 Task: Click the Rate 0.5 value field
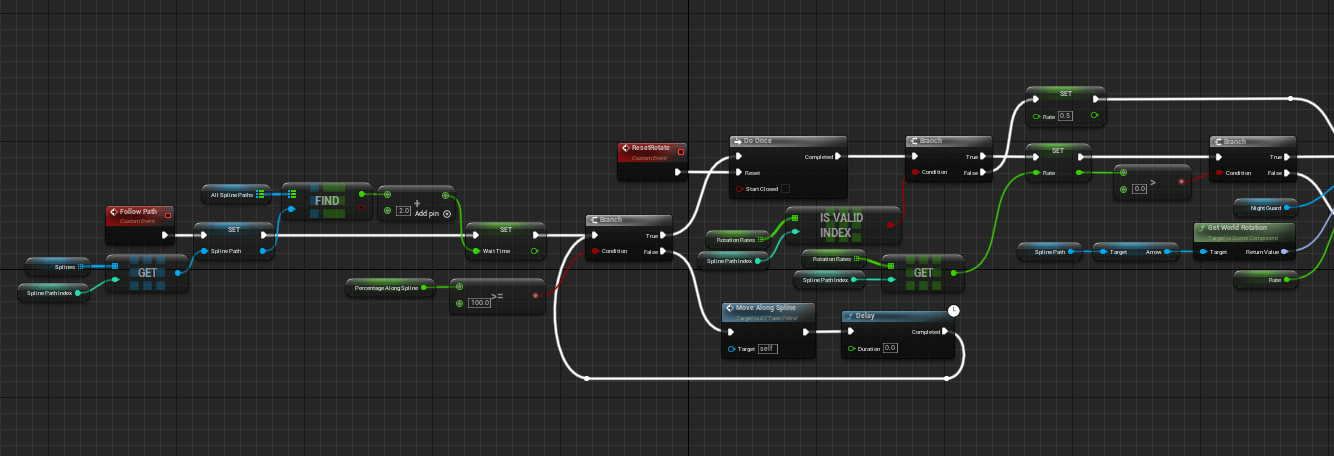click(1066, 116)
